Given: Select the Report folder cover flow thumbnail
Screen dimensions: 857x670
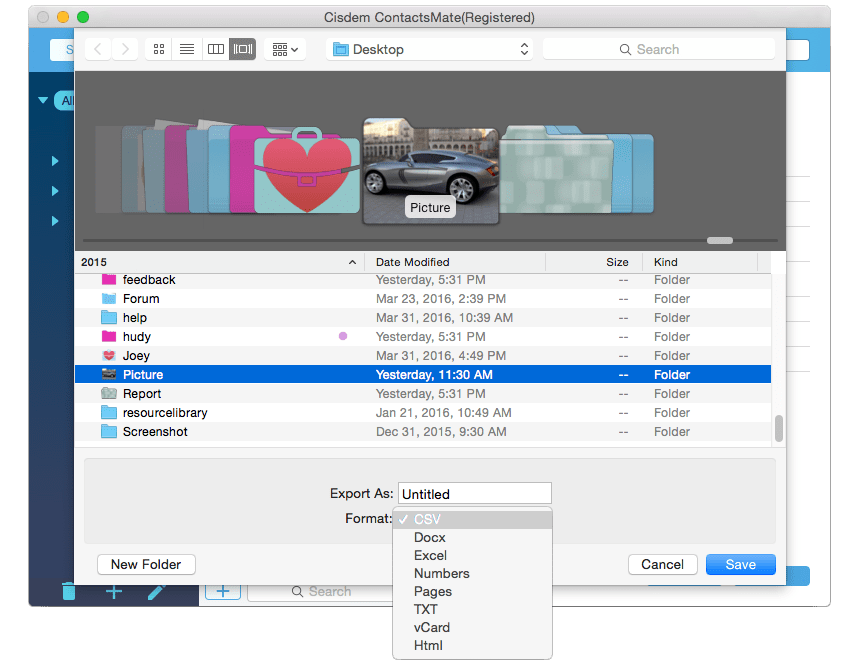Looking at the screenshot, I should pyautogui.click(x=556, y=169).
